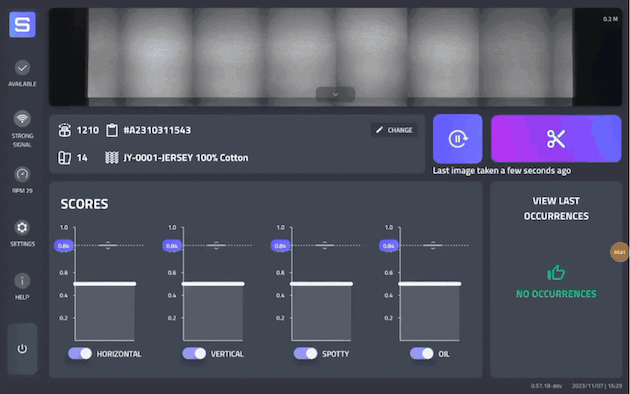Image resolution: width=630 pixels, height=394 pixels.
Task: Click the 0.84 badge on Spotty chart
Action: (280, 246)
